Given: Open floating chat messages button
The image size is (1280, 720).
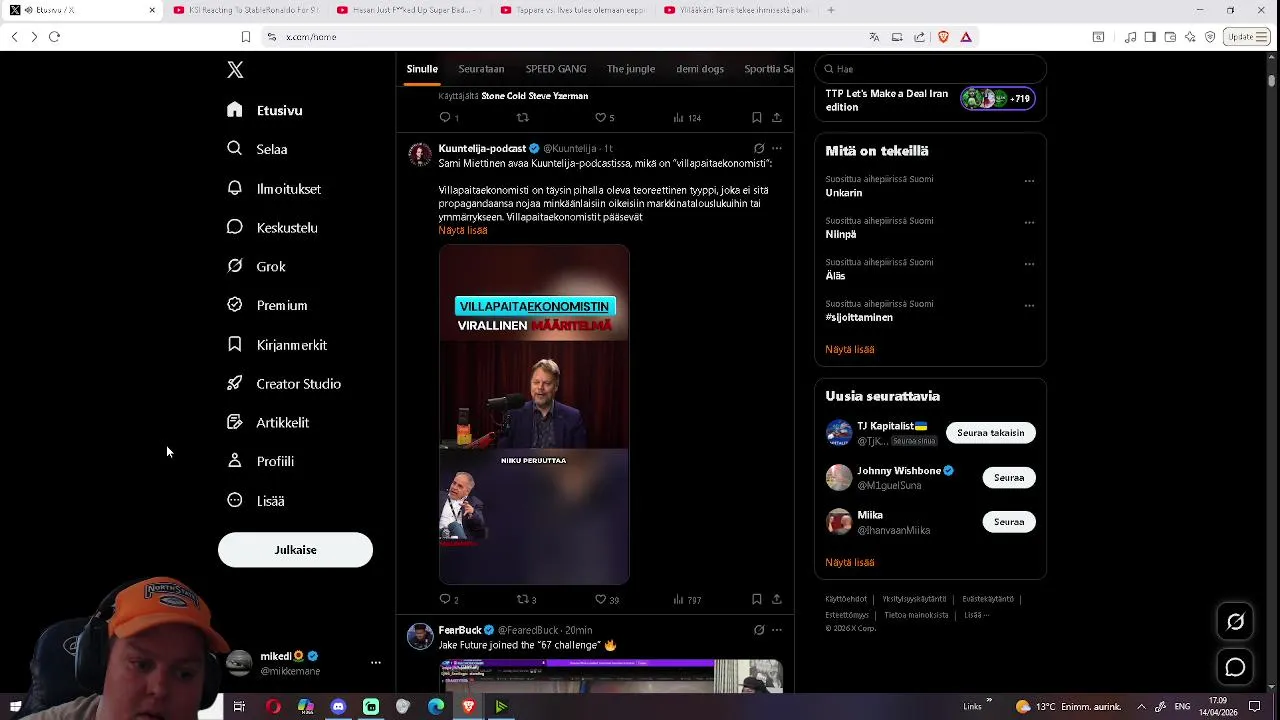Looking at the screenshot, I should [1235, 667].
